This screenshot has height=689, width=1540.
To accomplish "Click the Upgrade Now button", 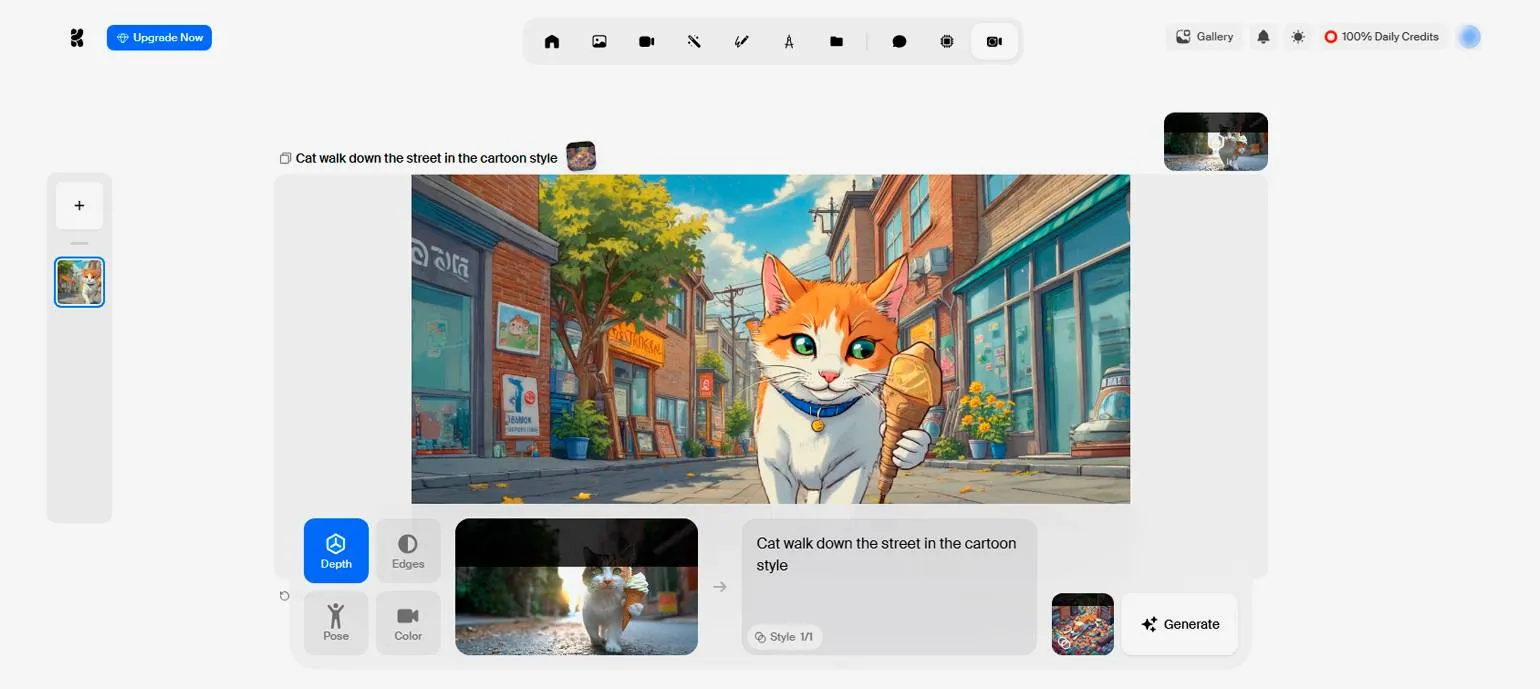I will click(159, 38).
